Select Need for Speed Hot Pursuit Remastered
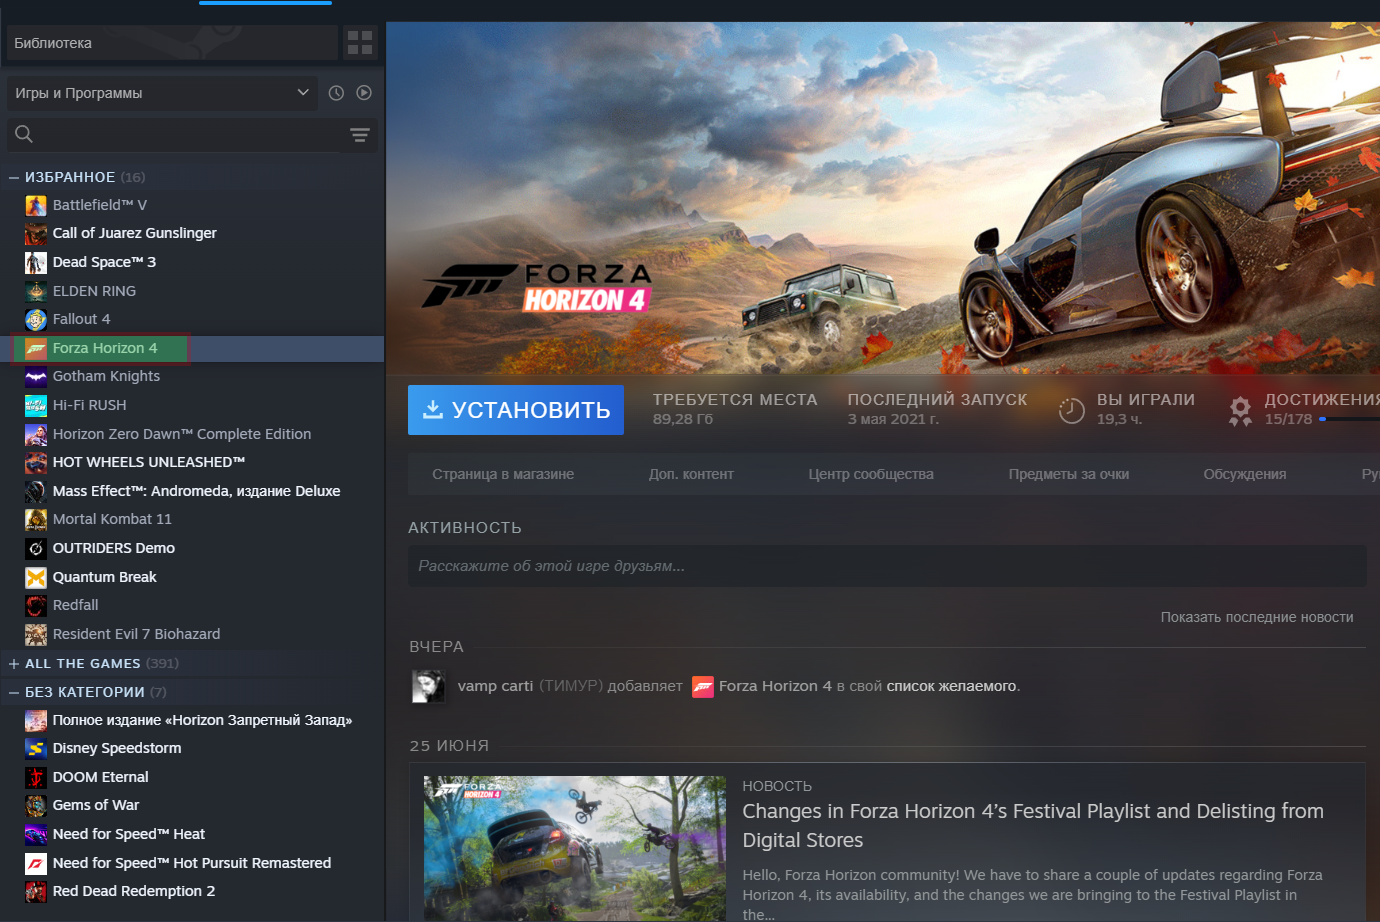The height and width of the screenshot is (922, 1380). click(x=192, y=863)
